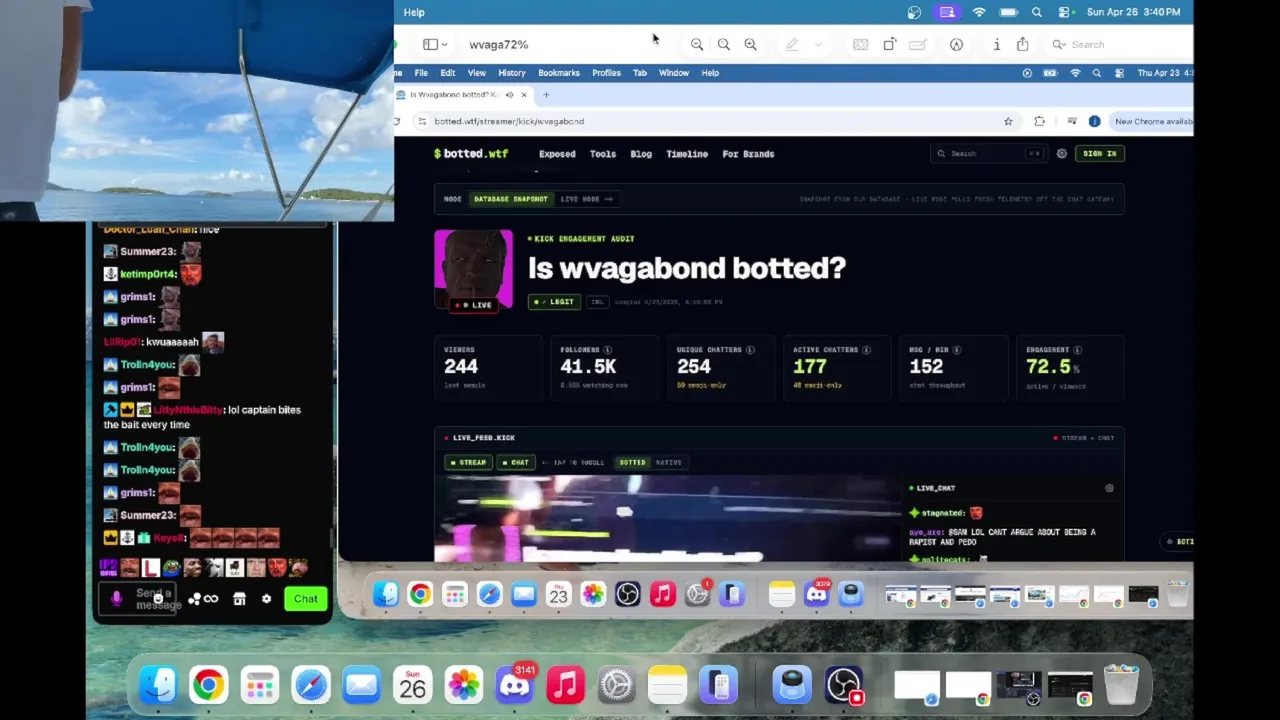Expand highlight color dropdown arrow in Preview

818,44
